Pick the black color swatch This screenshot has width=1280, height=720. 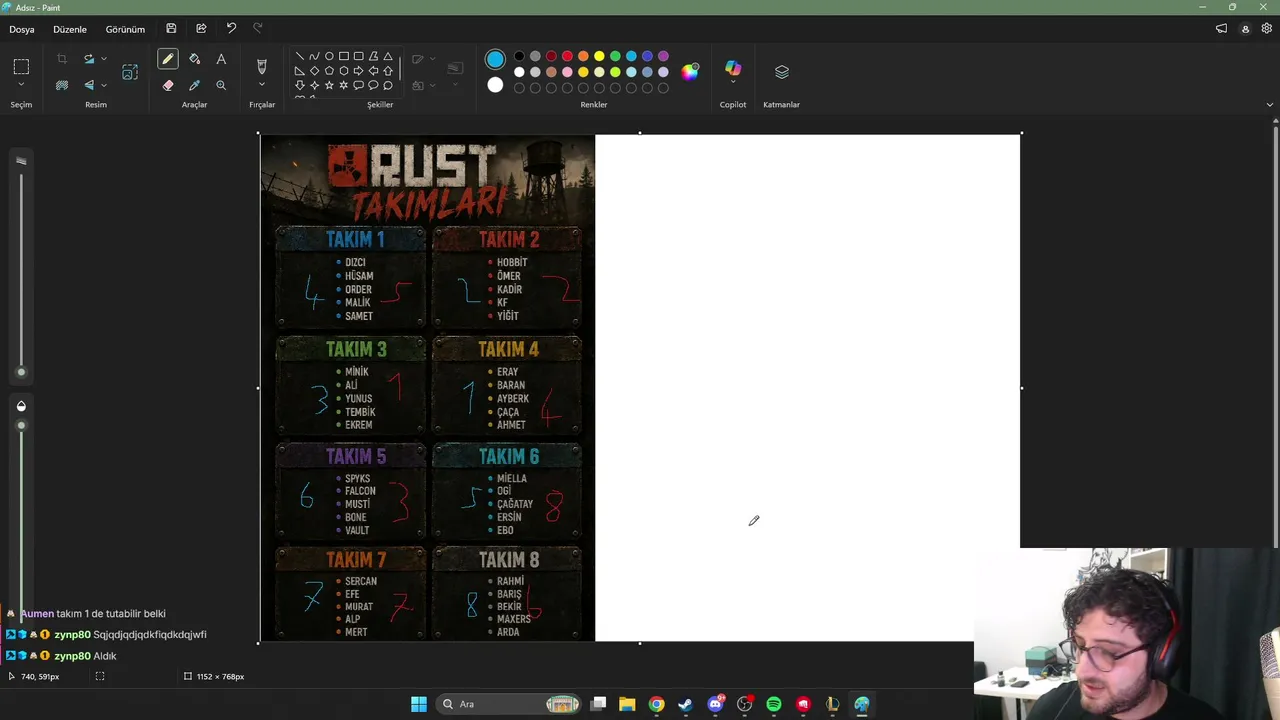(x=519, y=56)
